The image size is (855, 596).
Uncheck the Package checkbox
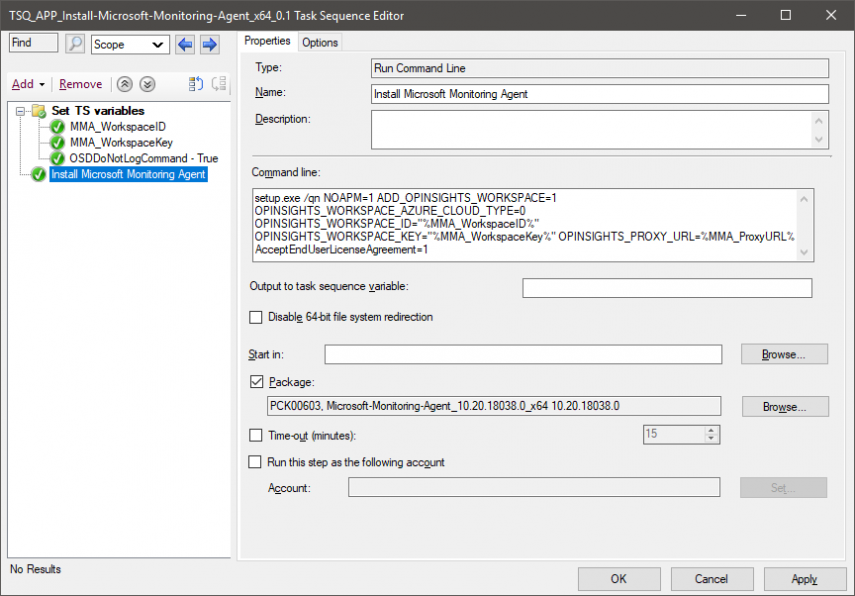pyautogui.click(x=256, y=382)
